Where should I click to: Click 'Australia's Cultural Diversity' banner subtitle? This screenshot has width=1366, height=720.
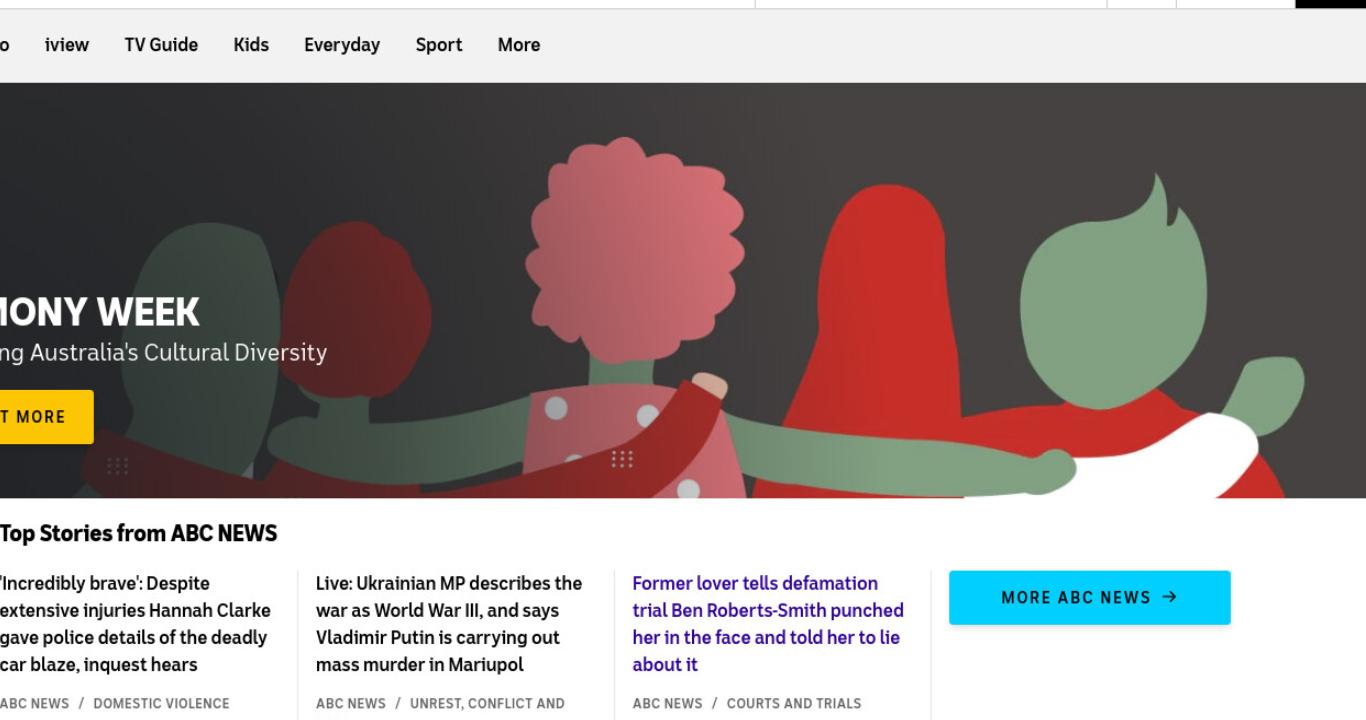[178, 353]
